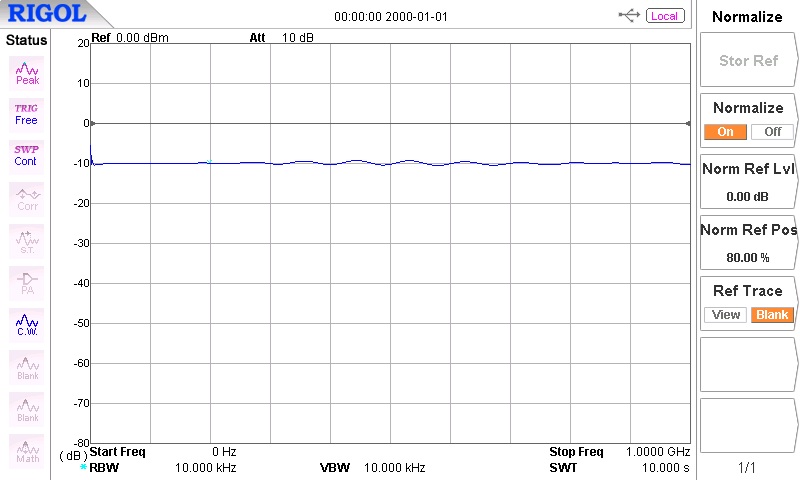Toggle the PA preamplifier icon
Screen dimensions: 800x480
[x=27, y=282]
